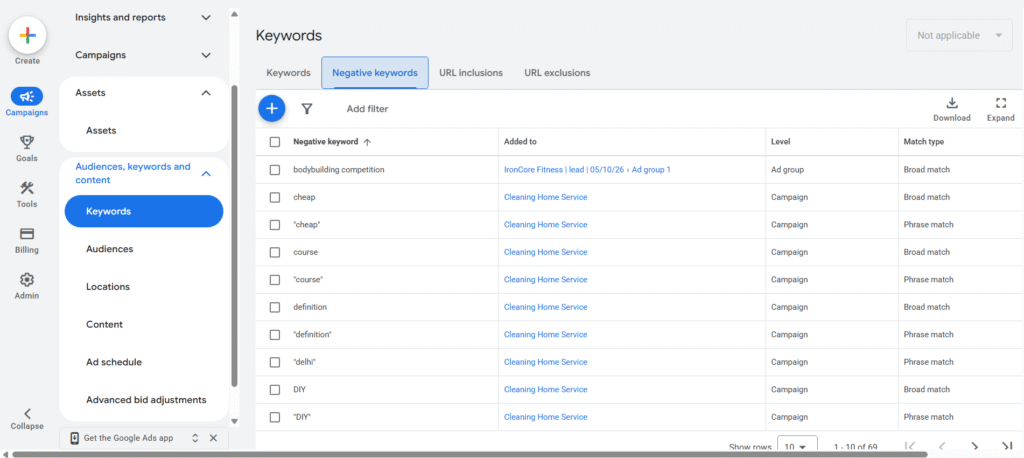Close the Get the Google Ads app banner

213,438
